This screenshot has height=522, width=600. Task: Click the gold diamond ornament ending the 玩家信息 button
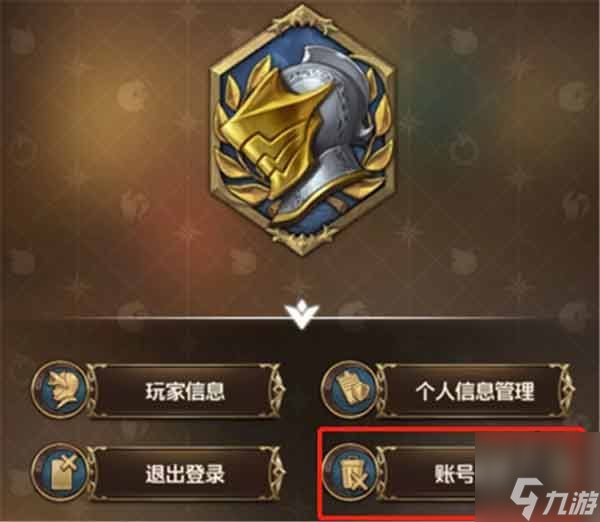[x=277, y=390]
